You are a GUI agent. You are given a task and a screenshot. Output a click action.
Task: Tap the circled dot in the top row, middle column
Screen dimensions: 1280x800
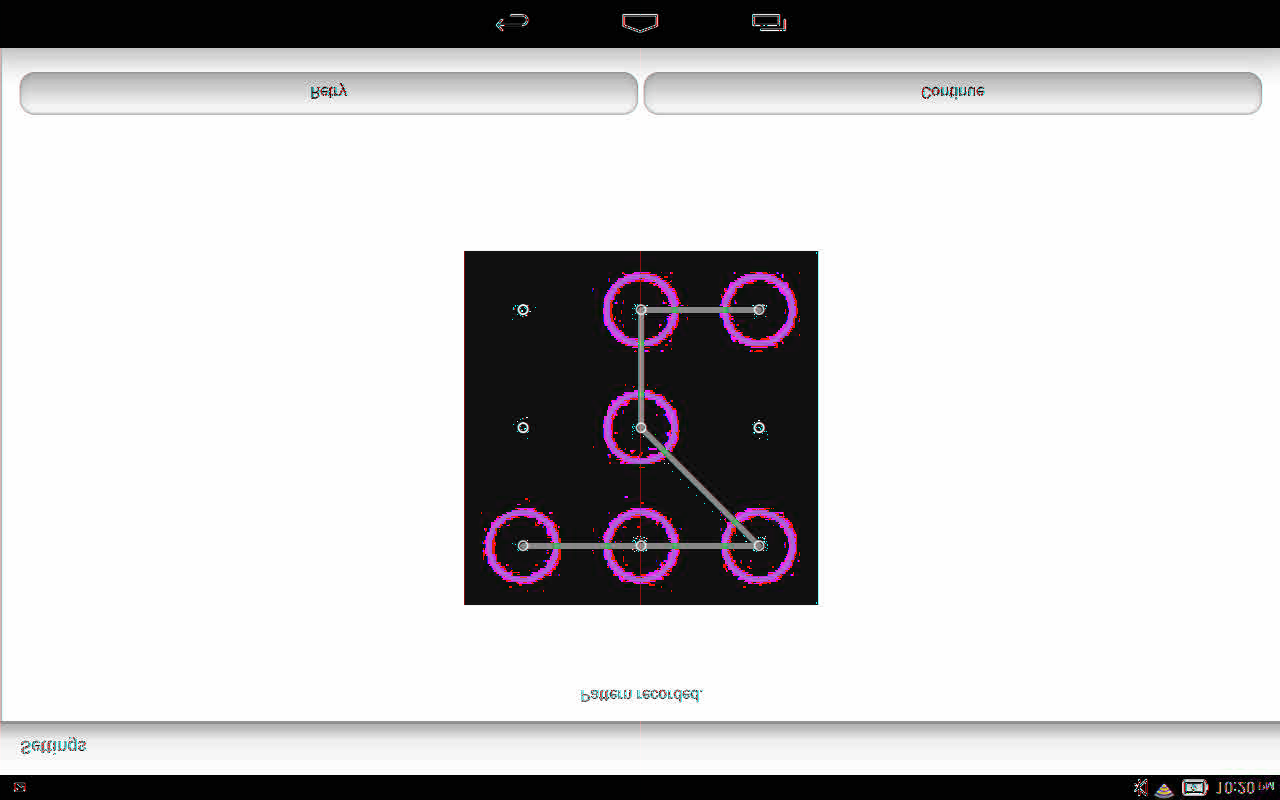pyautogui.click(x=641, y=310)
